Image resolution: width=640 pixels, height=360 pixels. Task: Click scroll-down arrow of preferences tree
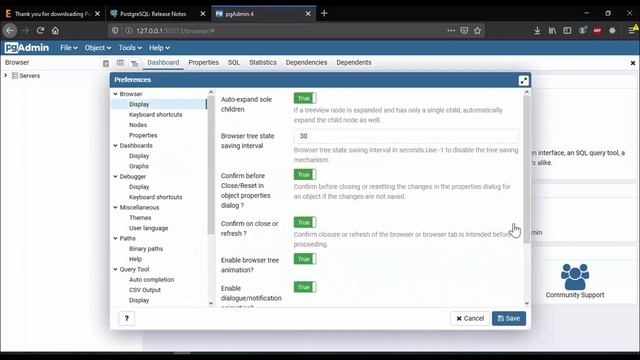click(x=211, y=303)
